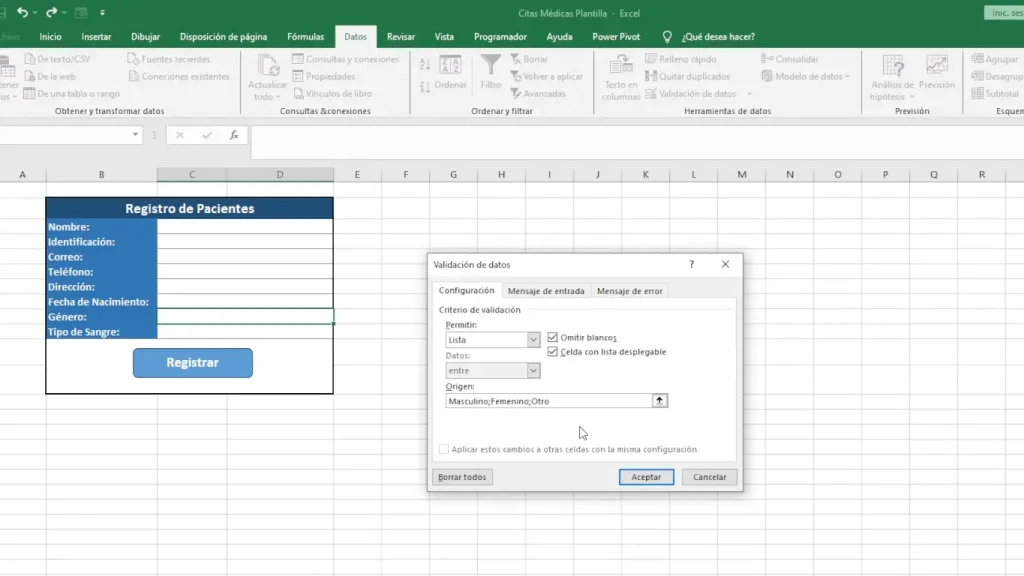
Task: Select the cell next to Género
Action: click(x=245, y=317)
